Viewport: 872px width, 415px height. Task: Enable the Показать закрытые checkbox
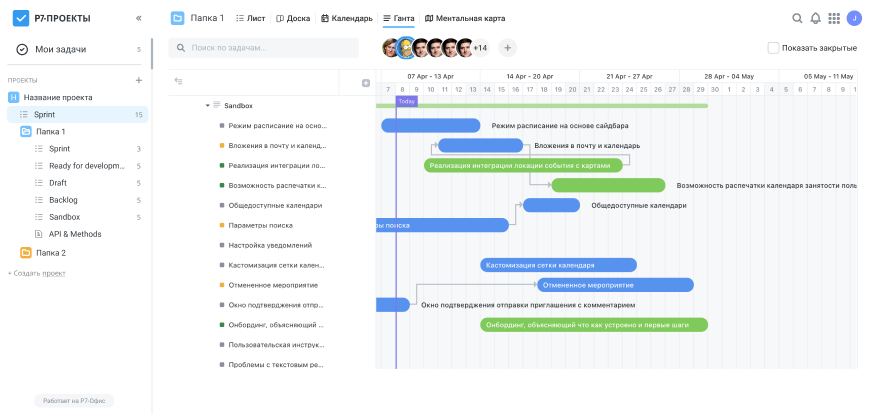click(773, 48)
